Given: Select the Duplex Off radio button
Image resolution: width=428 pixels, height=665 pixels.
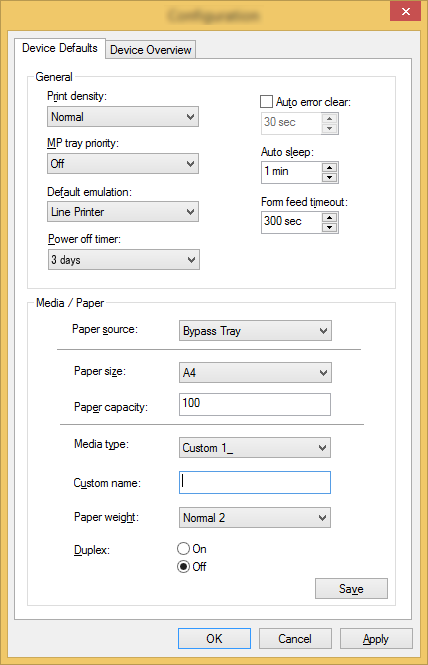Looking at the screenshot, I should point(183,567).
